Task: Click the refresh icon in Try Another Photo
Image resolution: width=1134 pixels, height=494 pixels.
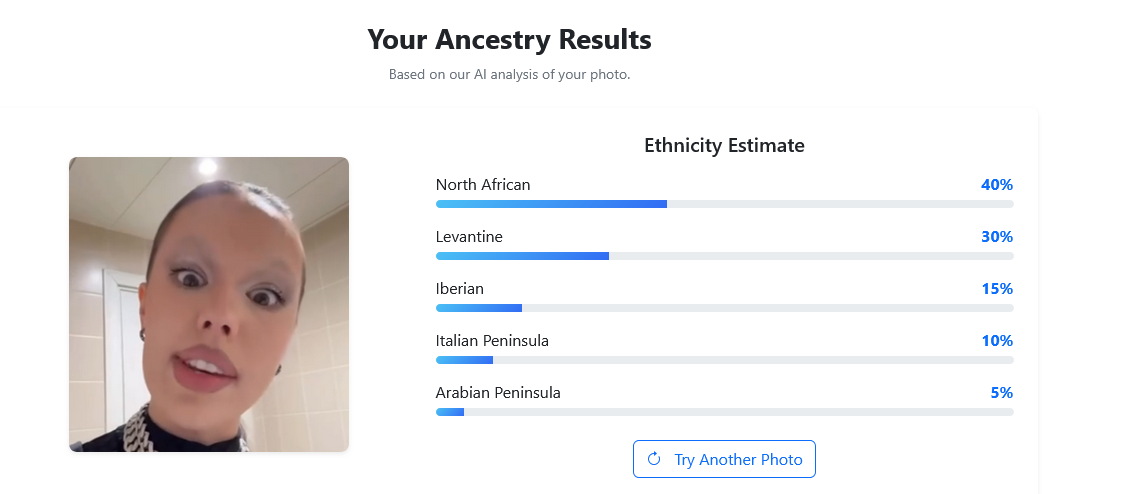Action: (654, 459)
